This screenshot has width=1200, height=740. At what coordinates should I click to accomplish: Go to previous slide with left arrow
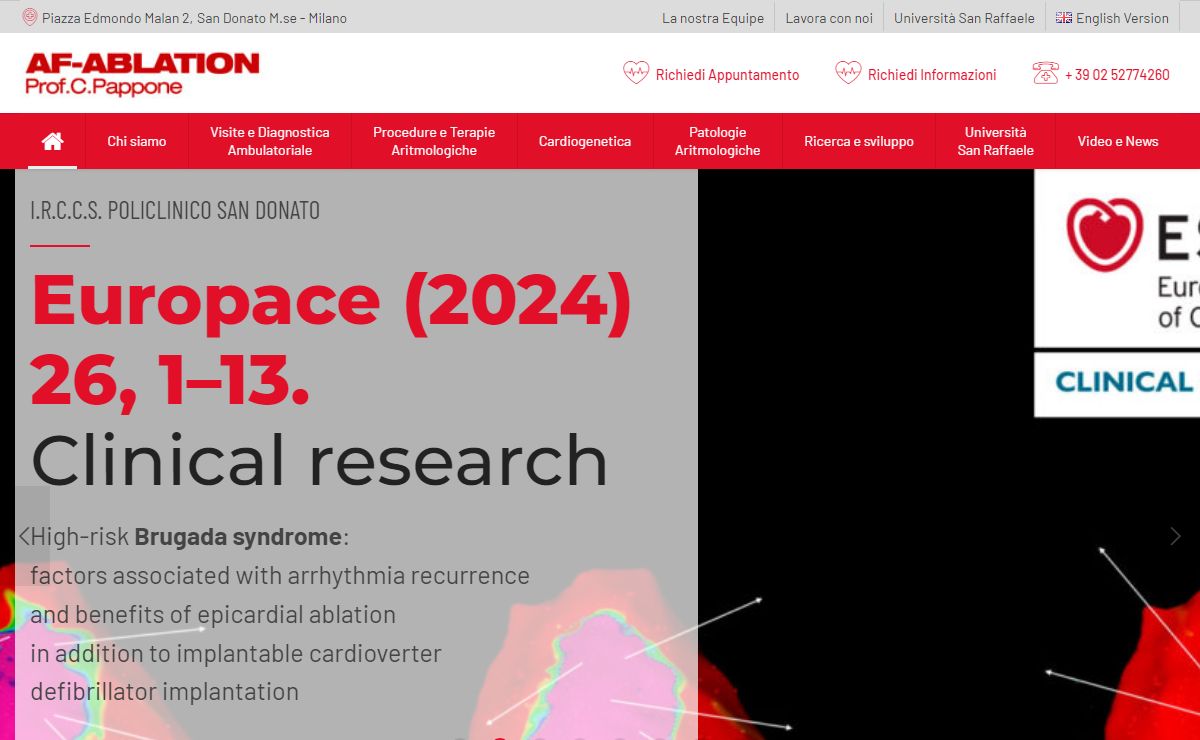pos(25,536)
